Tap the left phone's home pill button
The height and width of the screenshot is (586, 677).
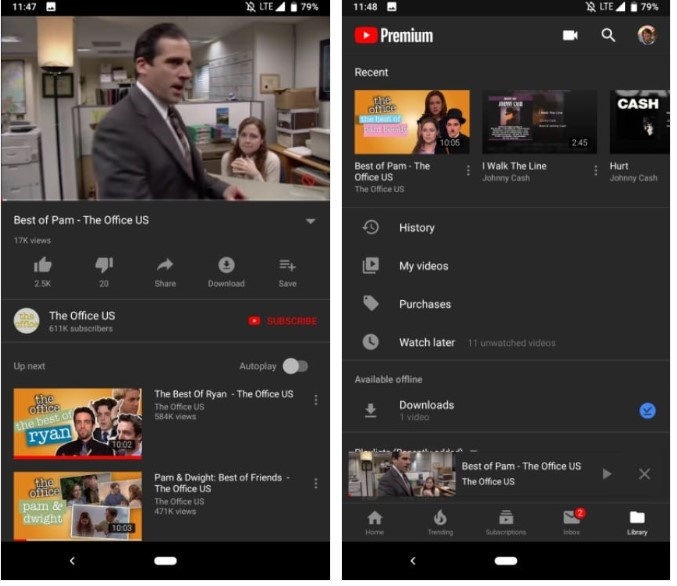tap(165, 561)
